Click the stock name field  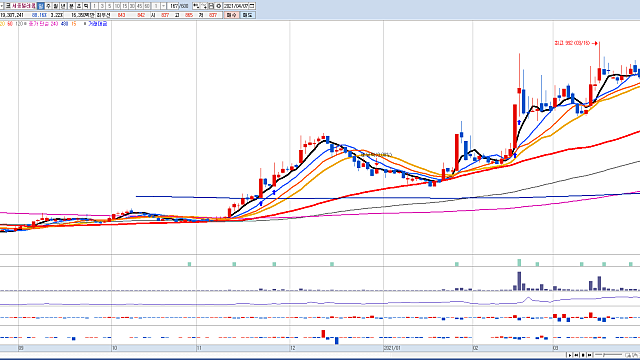23,6
